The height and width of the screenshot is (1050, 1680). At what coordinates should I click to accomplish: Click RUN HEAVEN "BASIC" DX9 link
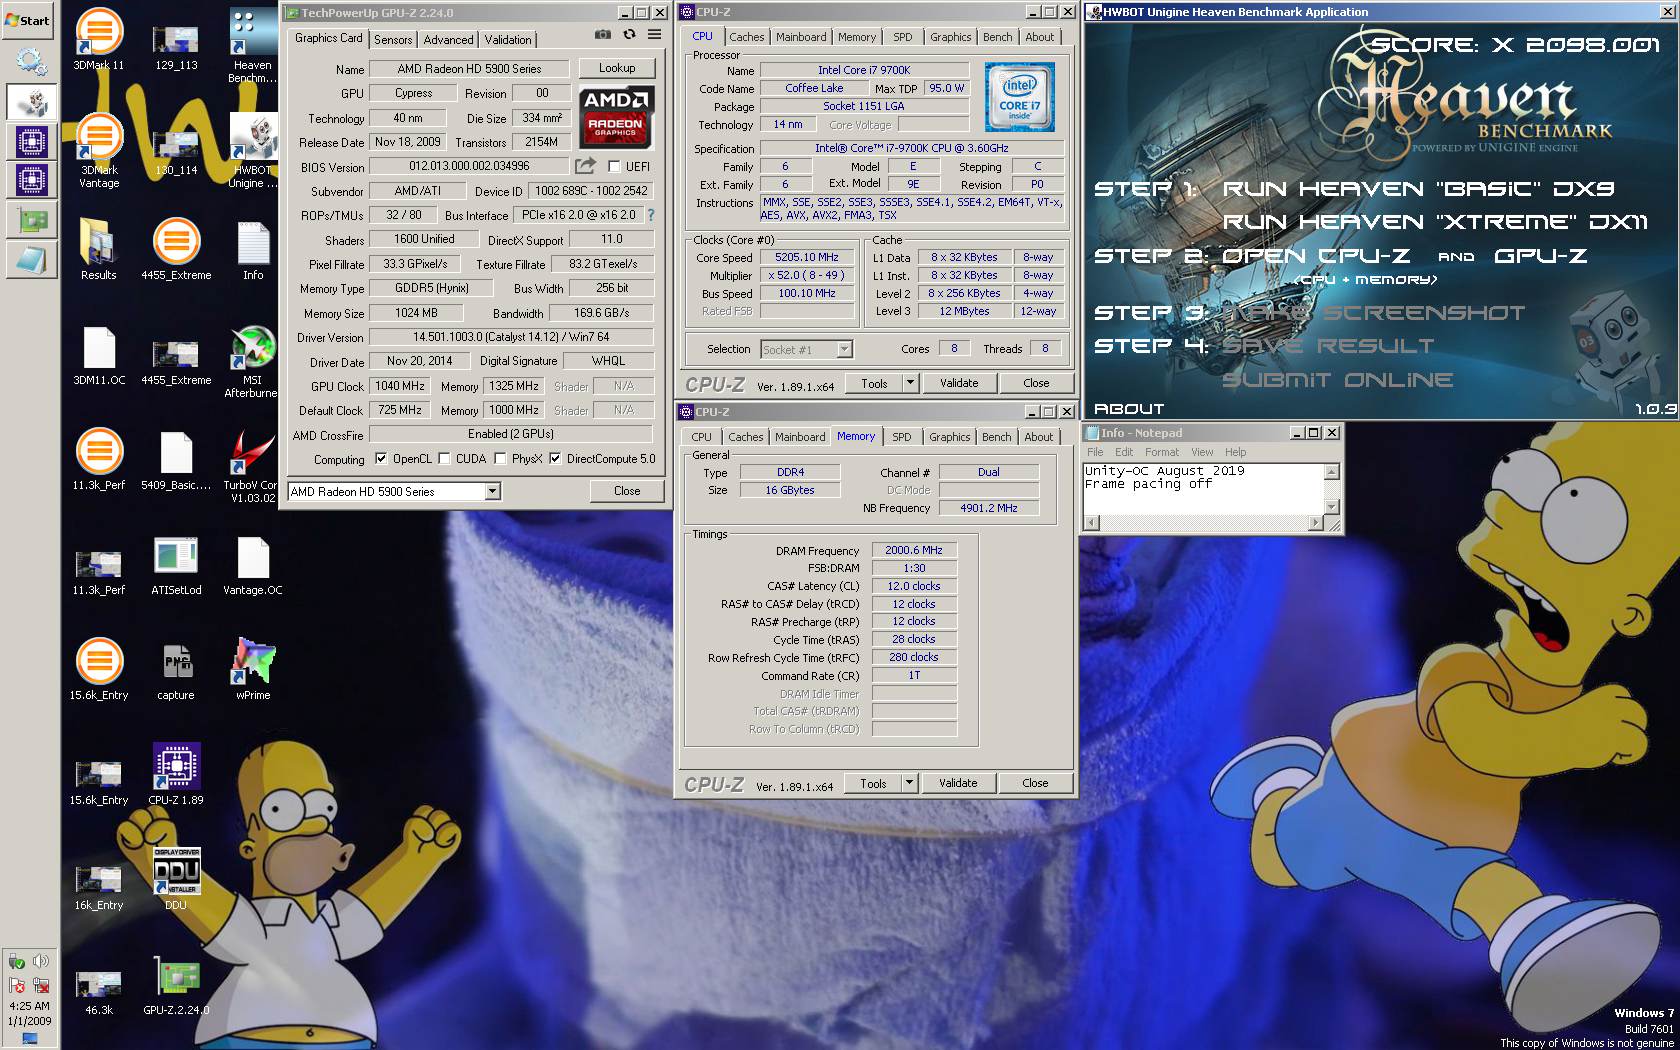click(1418, 189)
